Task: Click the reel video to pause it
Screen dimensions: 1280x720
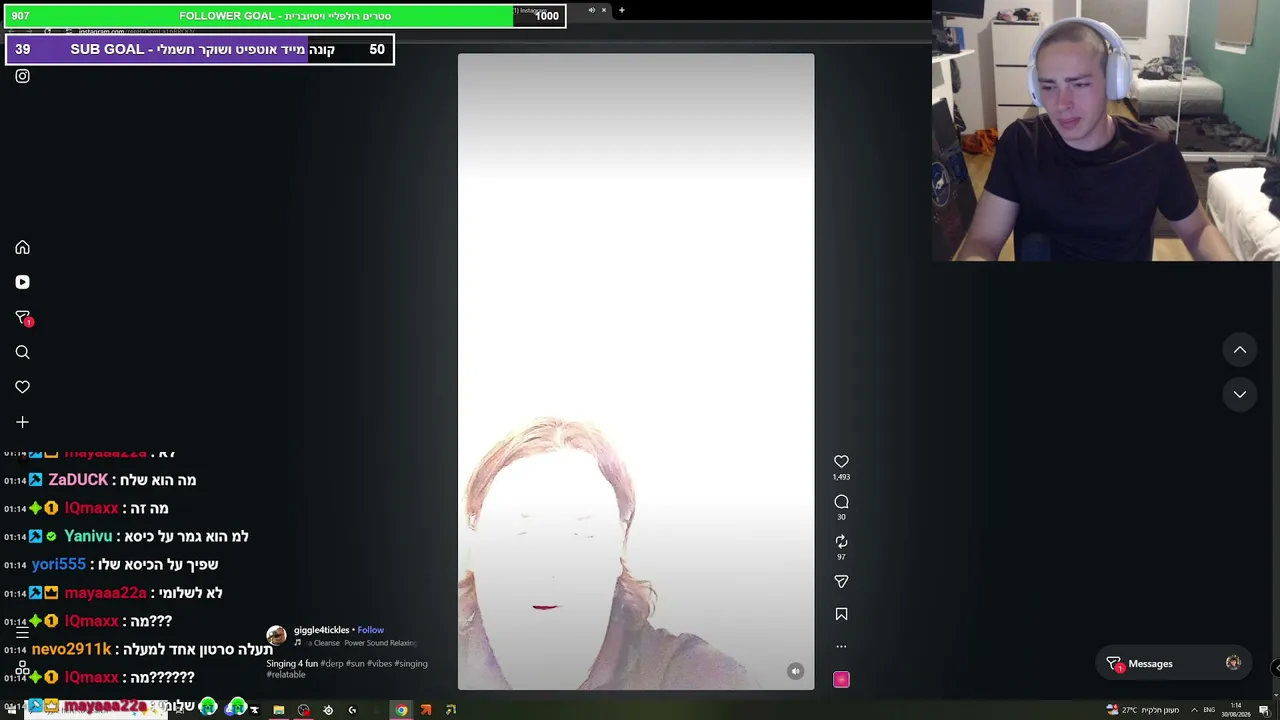Action: (x=636, y=372)
